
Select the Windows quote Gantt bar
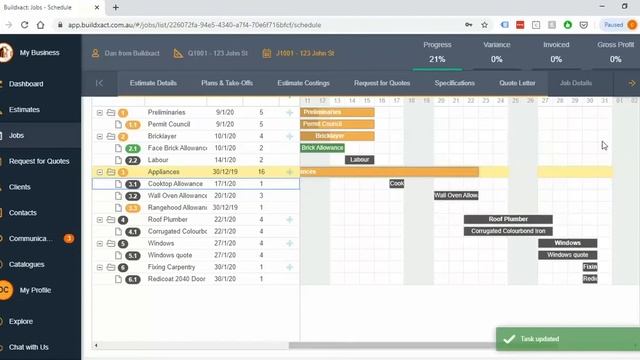[x=567, y=255]
